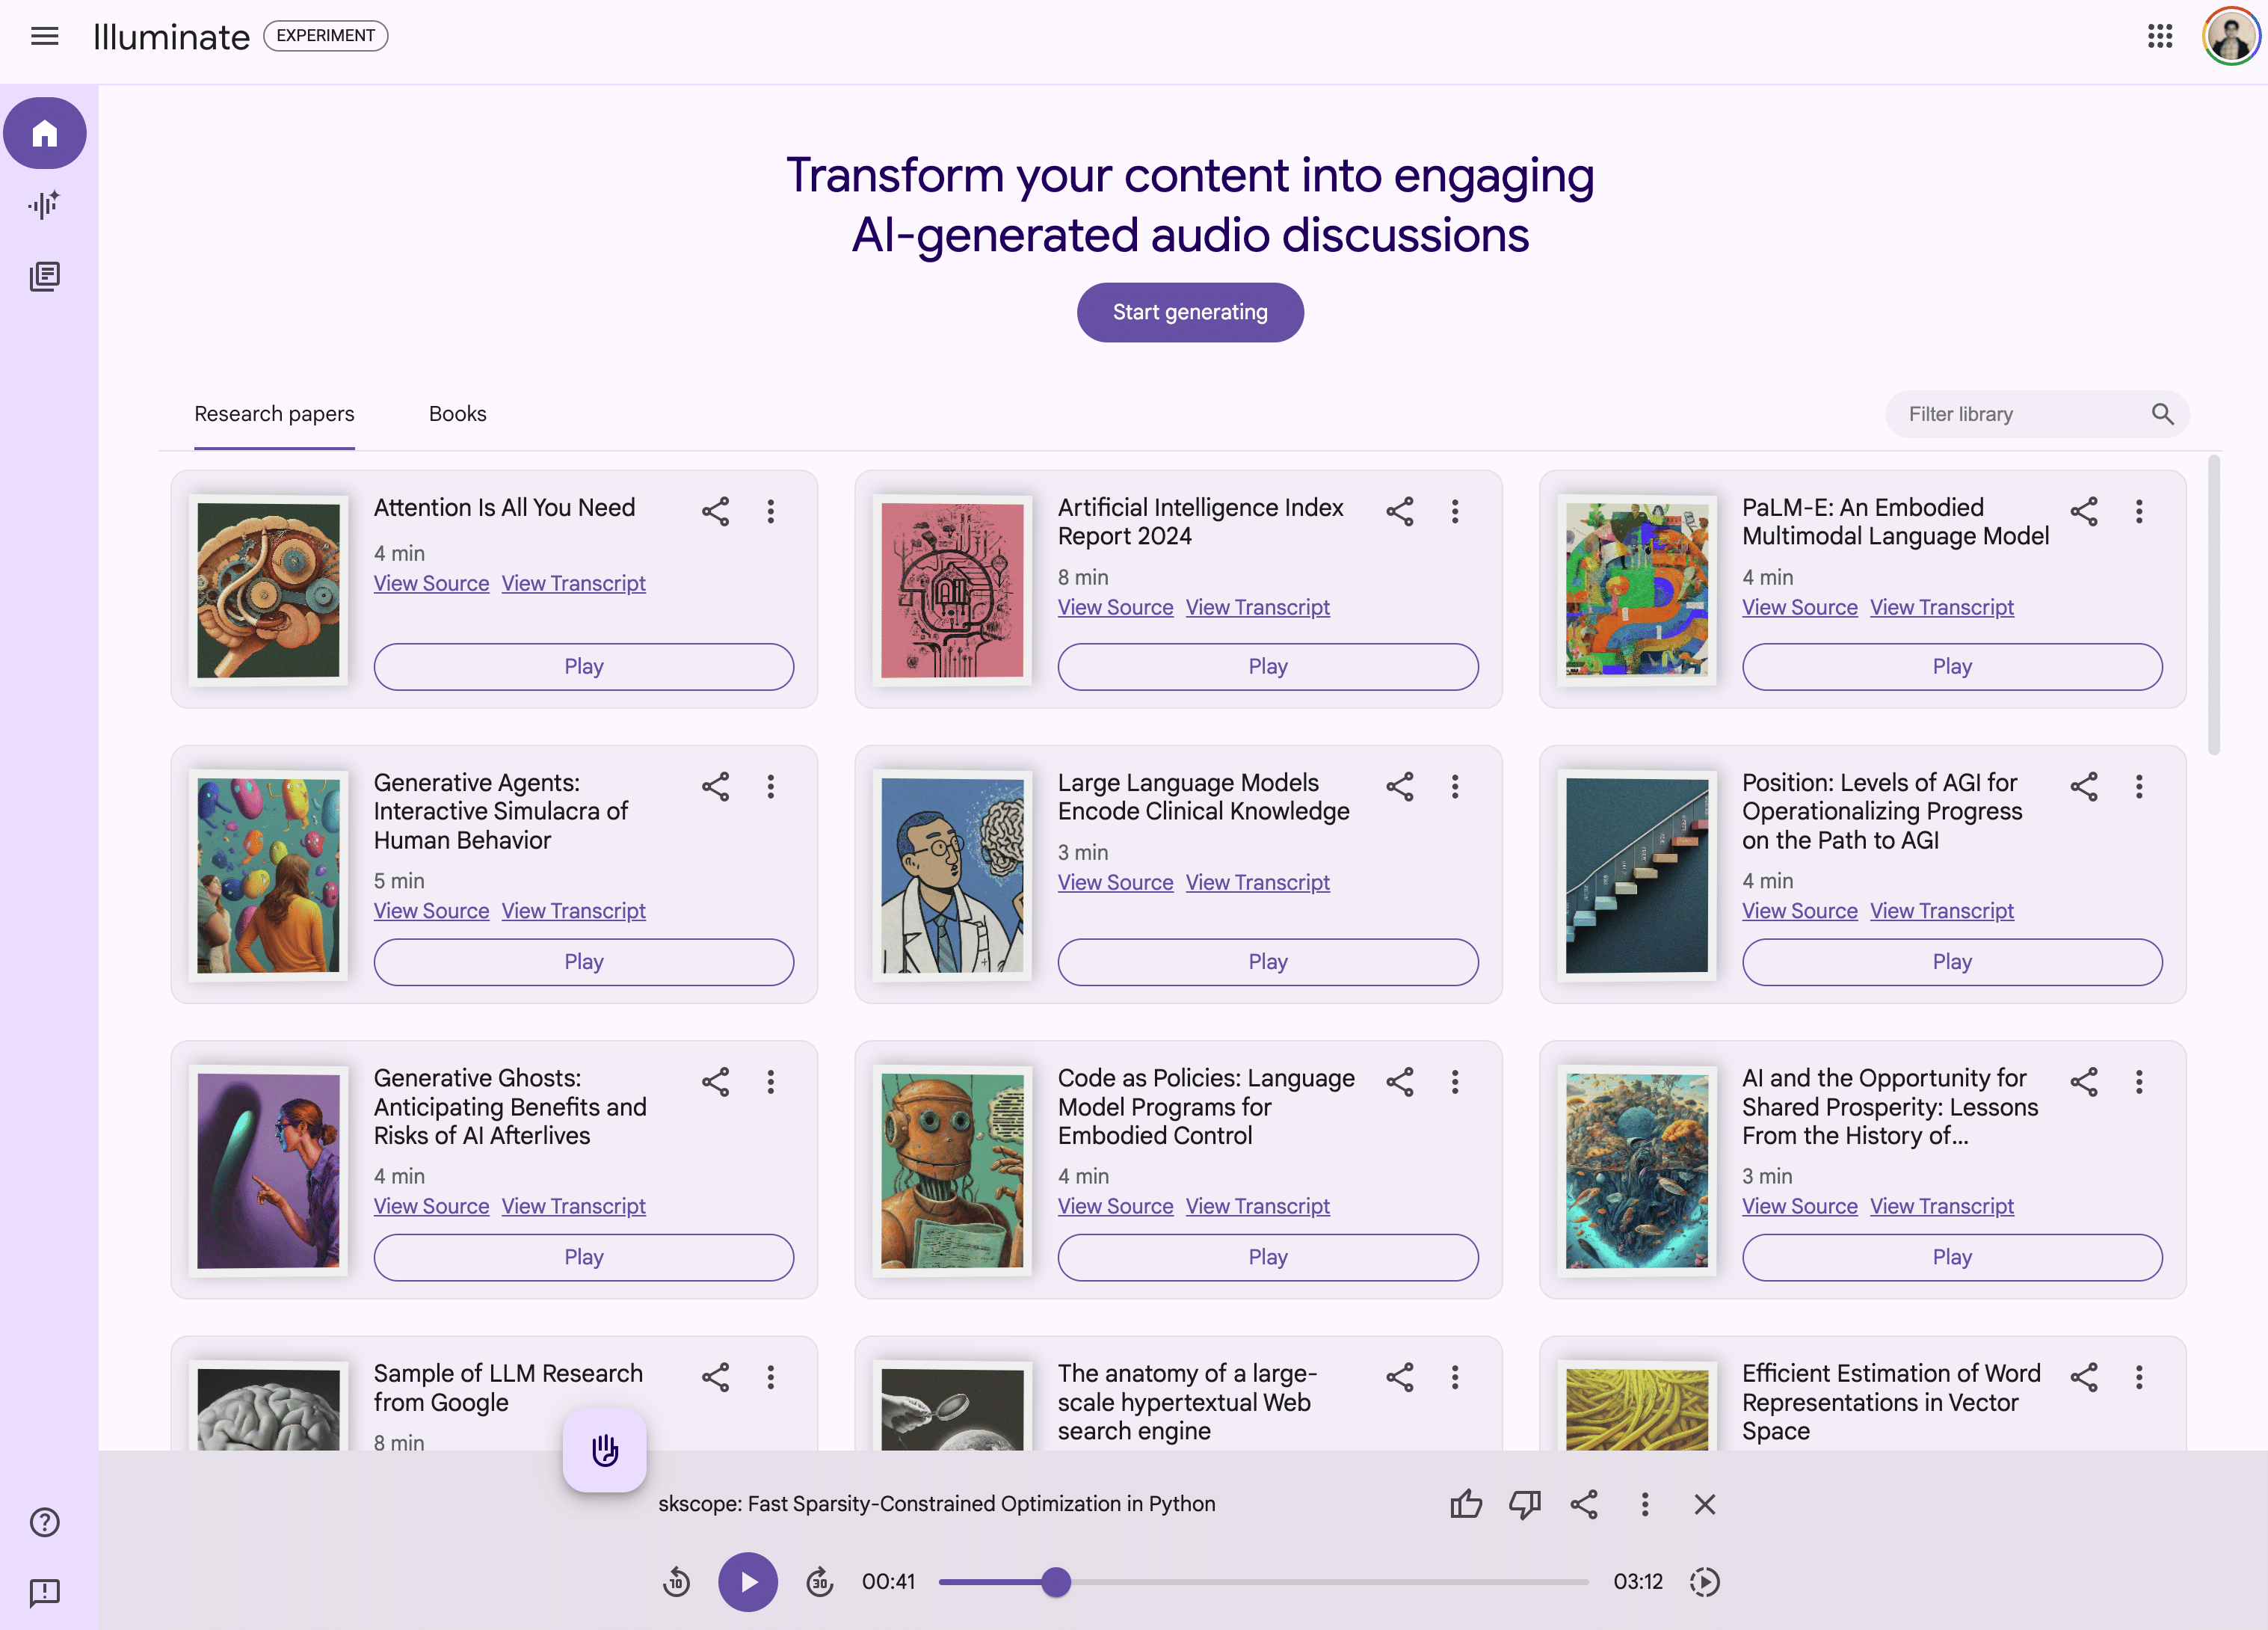Open the hamburger main menu

pos(44,37)
